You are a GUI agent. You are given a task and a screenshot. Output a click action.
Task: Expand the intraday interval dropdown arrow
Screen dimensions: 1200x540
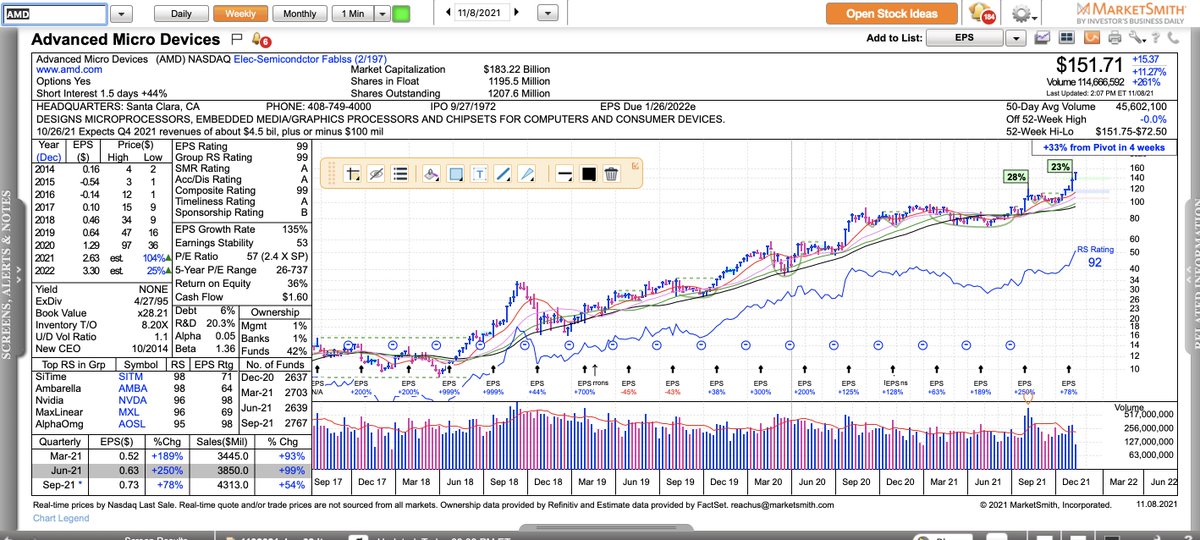coord(381,14)
